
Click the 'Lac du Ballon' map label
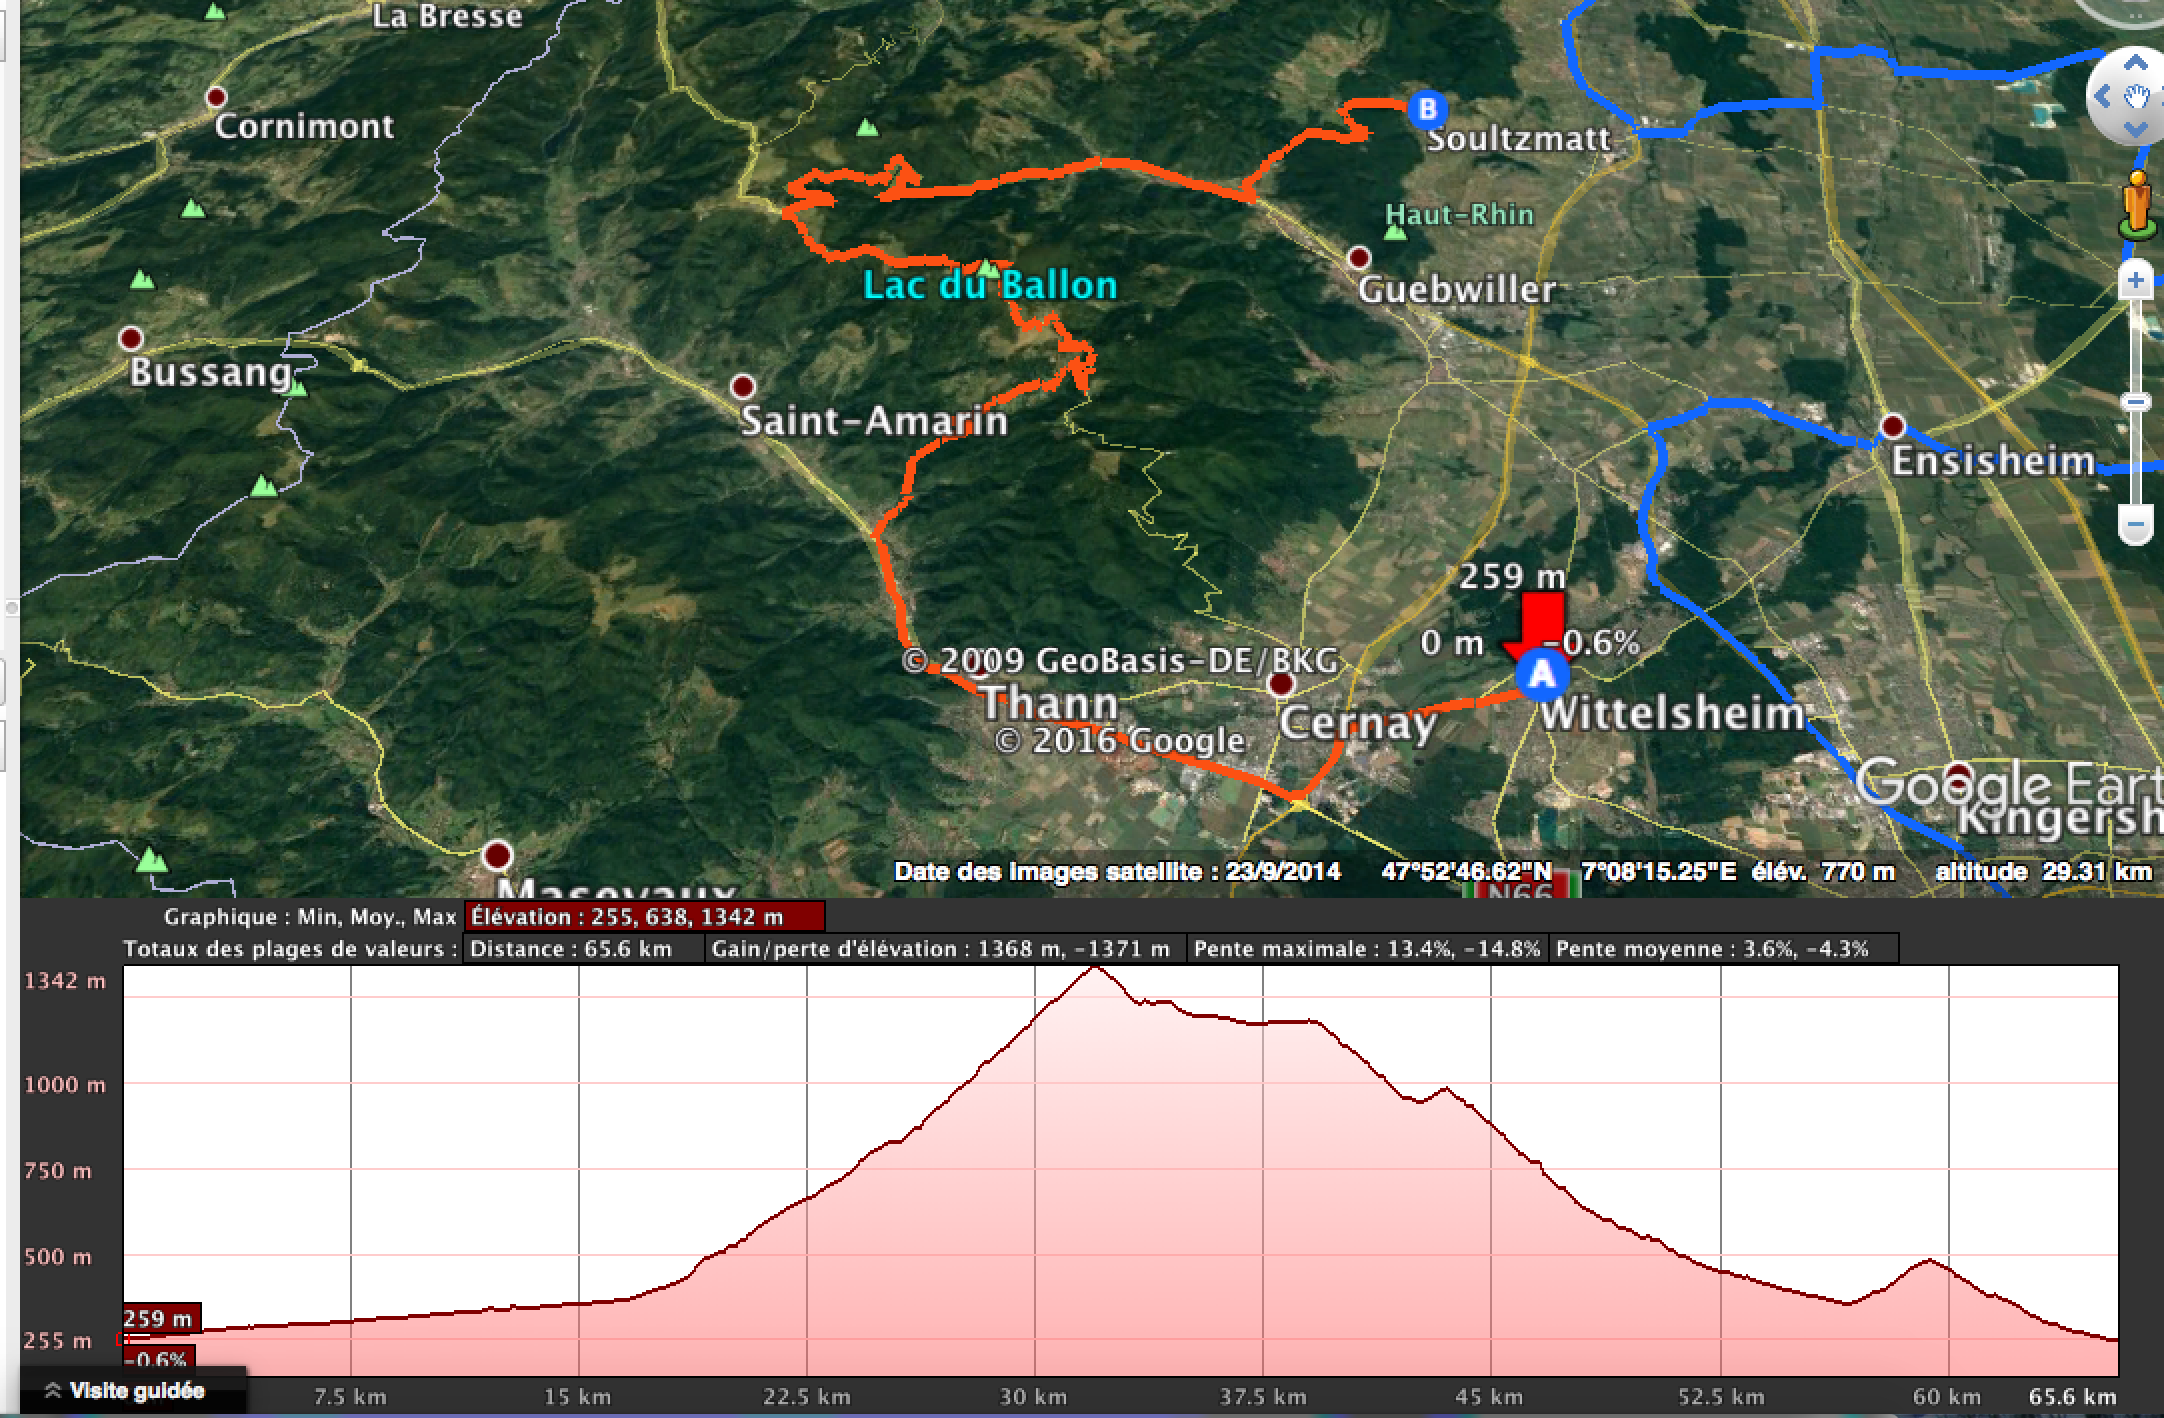click(990, 286)
